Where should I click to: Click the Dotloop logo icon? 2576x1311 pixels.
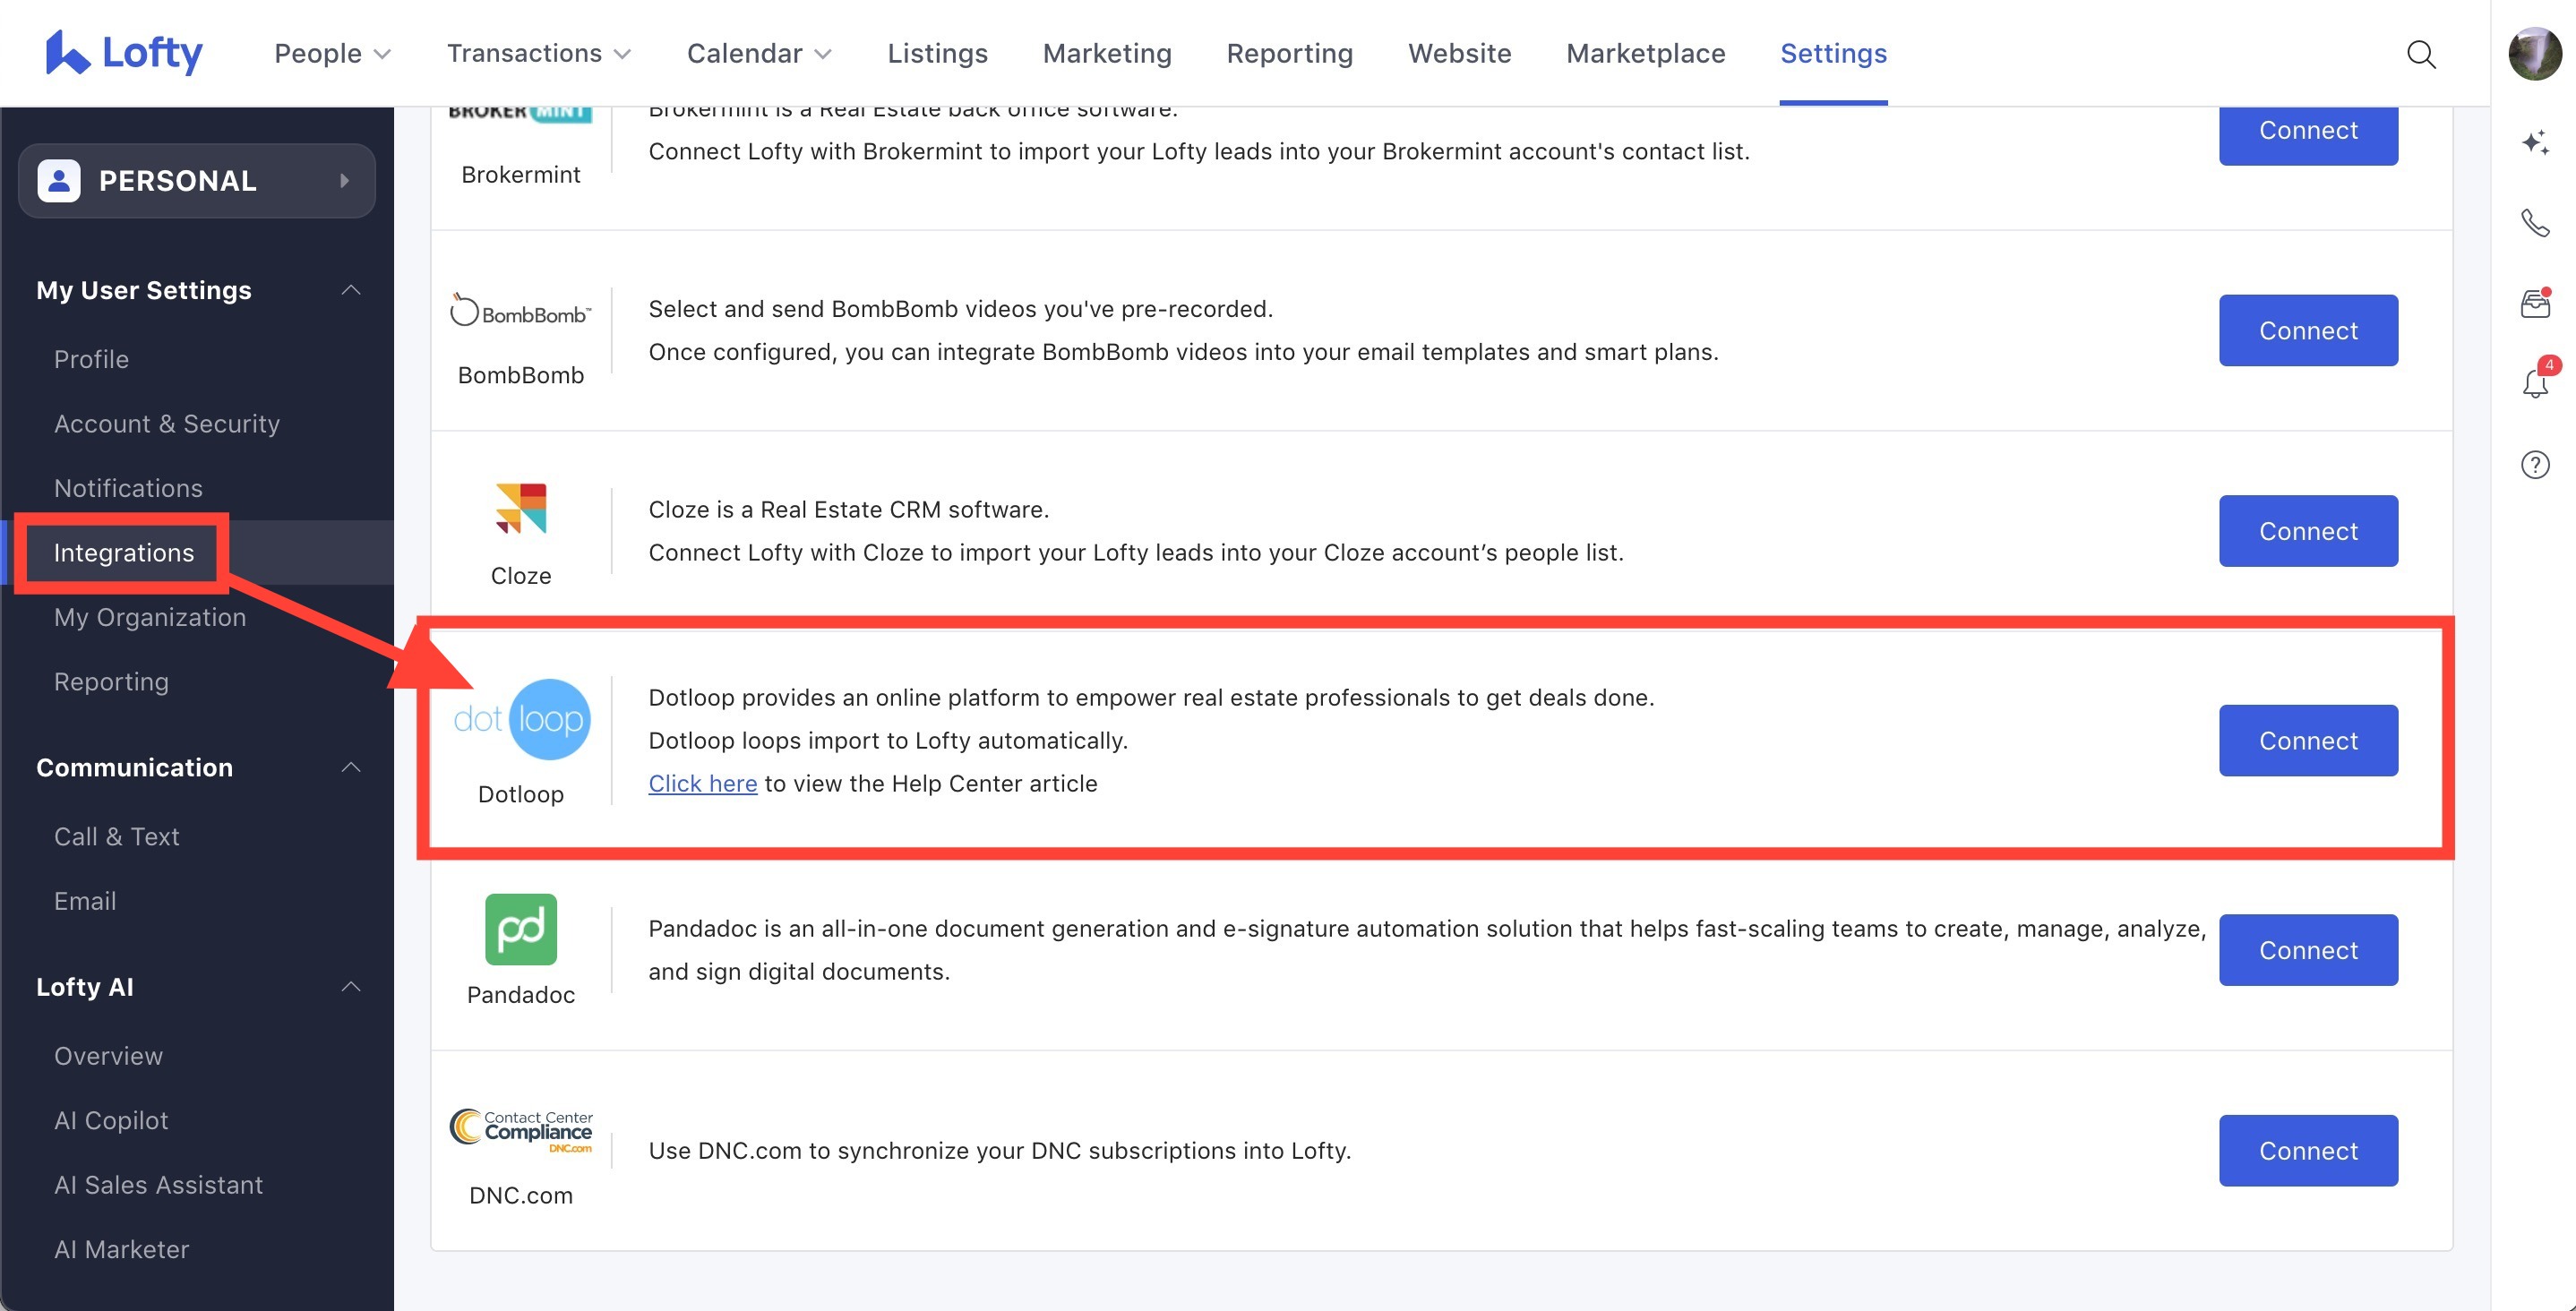[521, 719]
